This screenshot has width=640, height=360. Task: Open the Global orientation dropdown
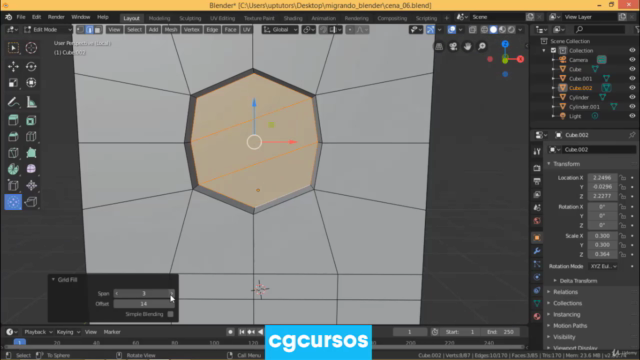click(x=280, y=29)
